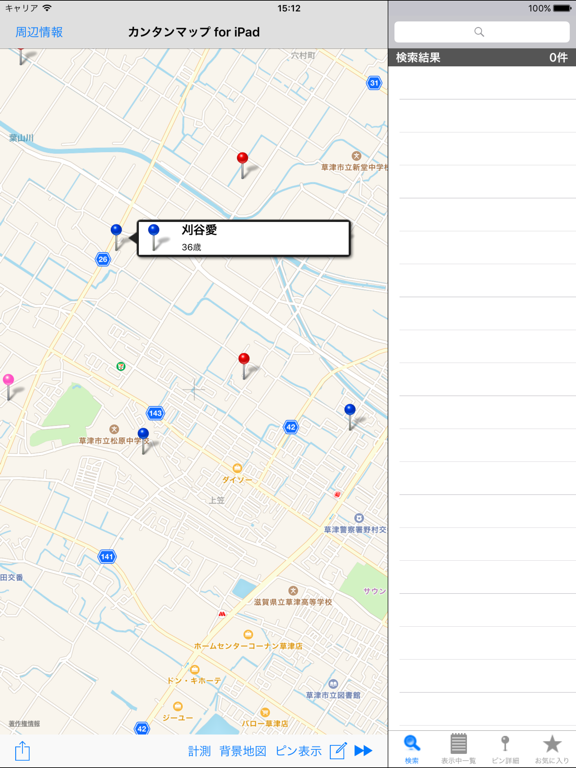
Task: Open the 周辺情報 nearby info button
Action: point(39,32)
